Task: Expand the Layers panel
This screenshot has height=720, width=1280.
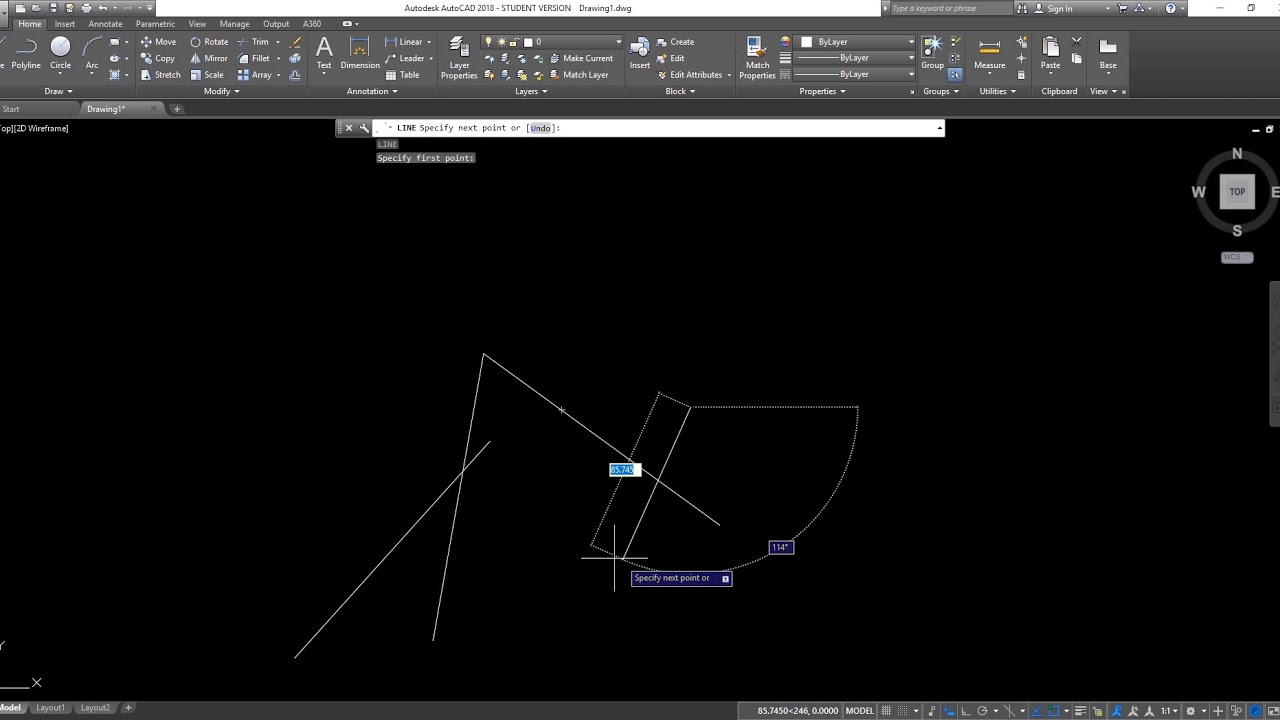Action: (531, 91)
